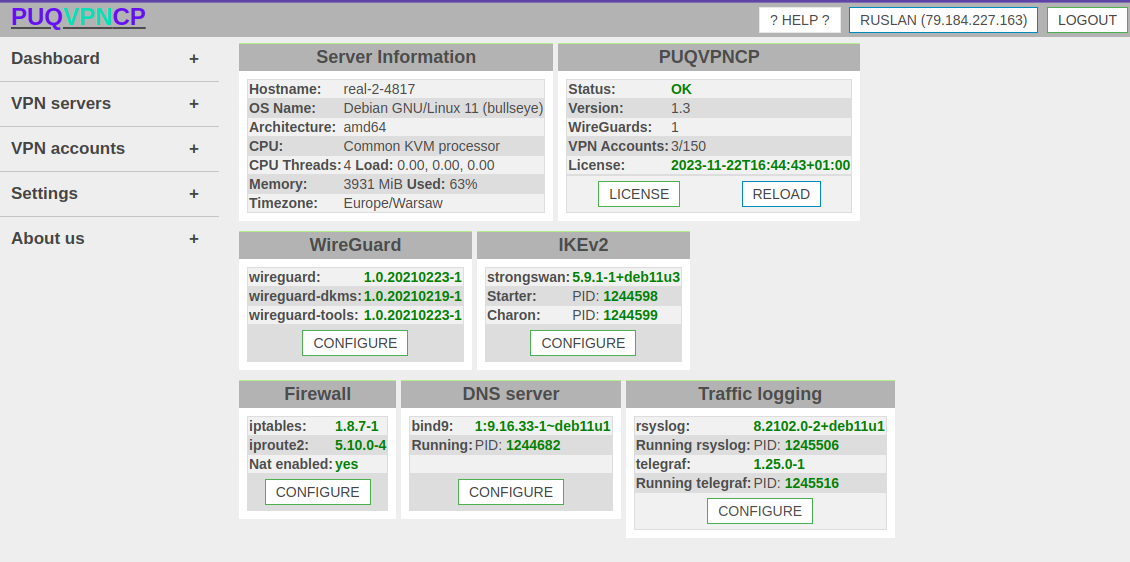This screenshot has width=1130, height=562.
Task: Configure IKEv2 with its CONFIGURE button
Action: tap(583, 343)
